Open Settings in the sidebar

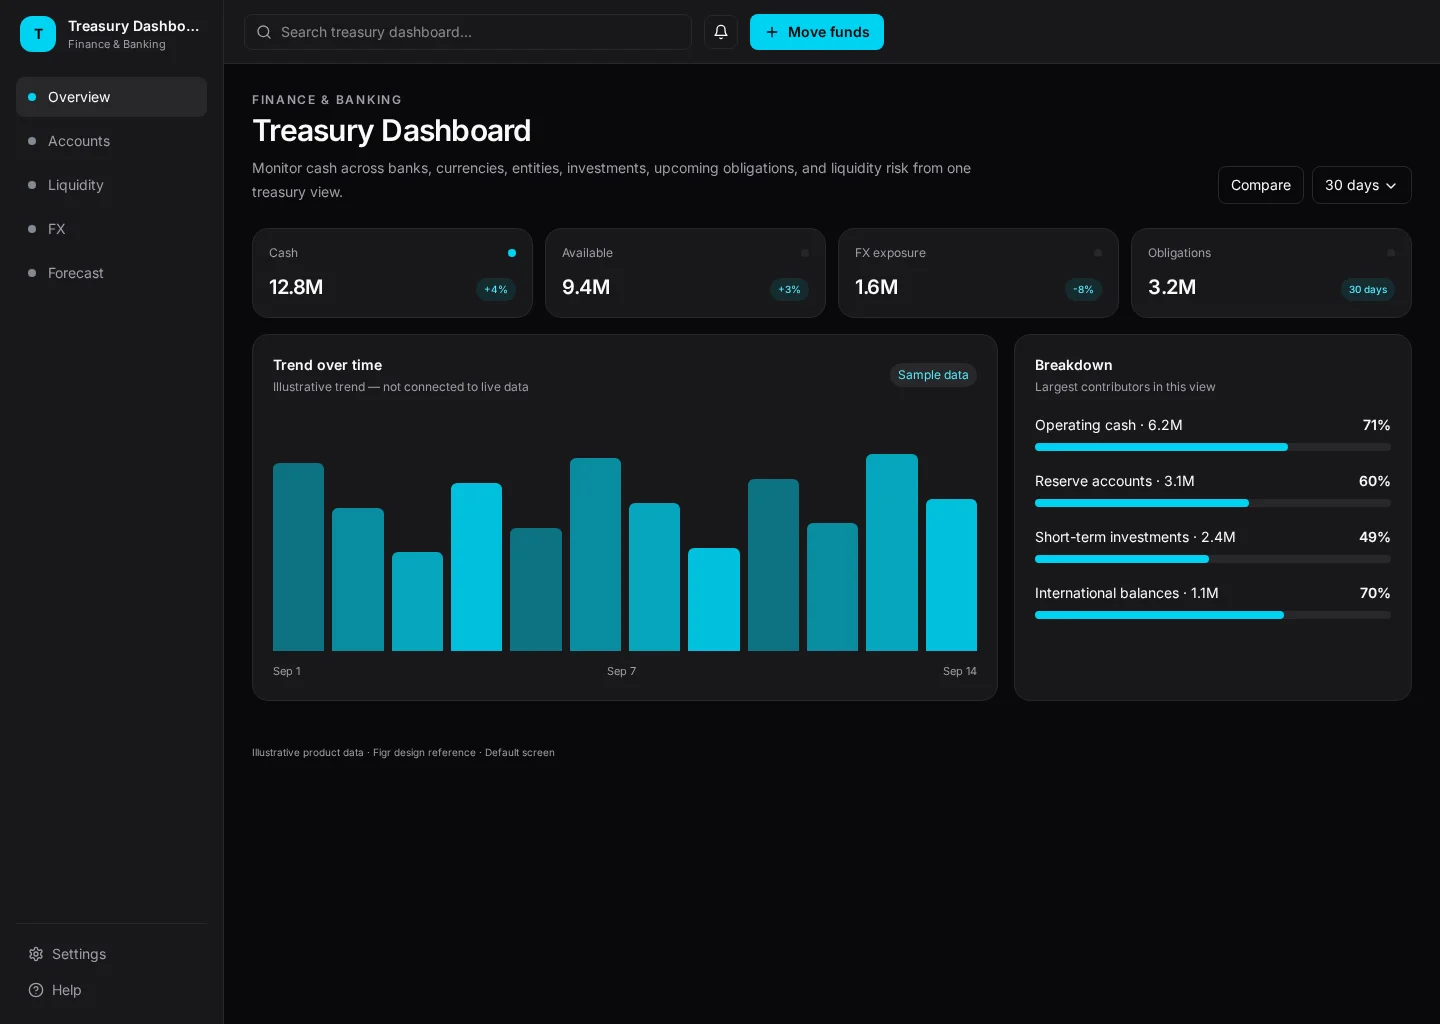(111, 954)
